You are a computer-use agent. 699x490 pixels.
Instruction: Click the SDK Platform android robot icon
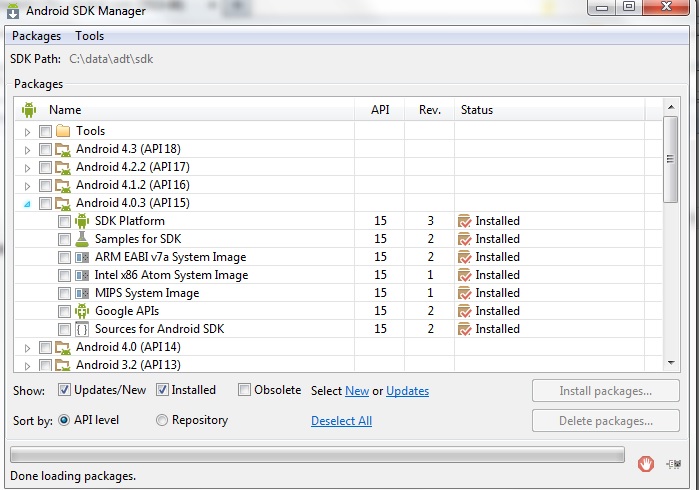point(82,221)
